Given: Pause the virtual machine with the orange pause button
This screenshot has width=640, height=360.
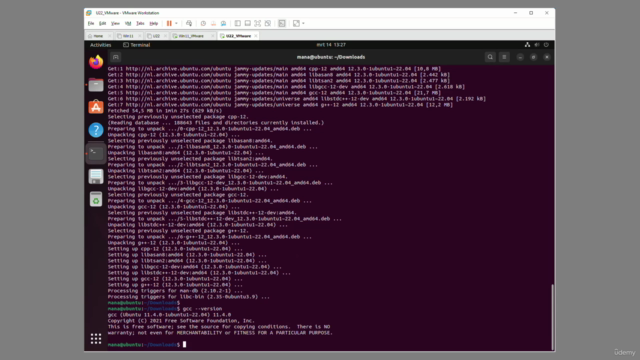Looking at the screenshot, I should click(x=169, y=23).
